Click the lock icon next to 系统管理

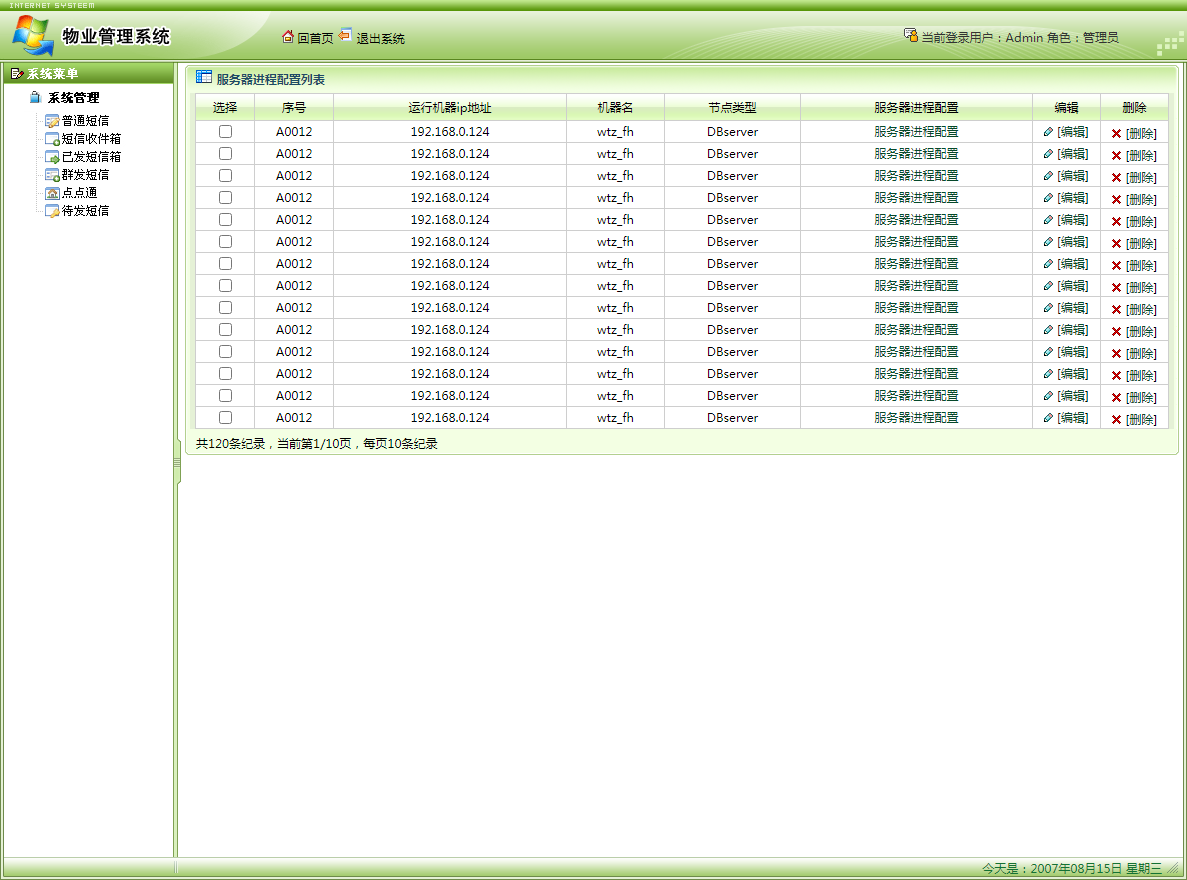(35, 97)
